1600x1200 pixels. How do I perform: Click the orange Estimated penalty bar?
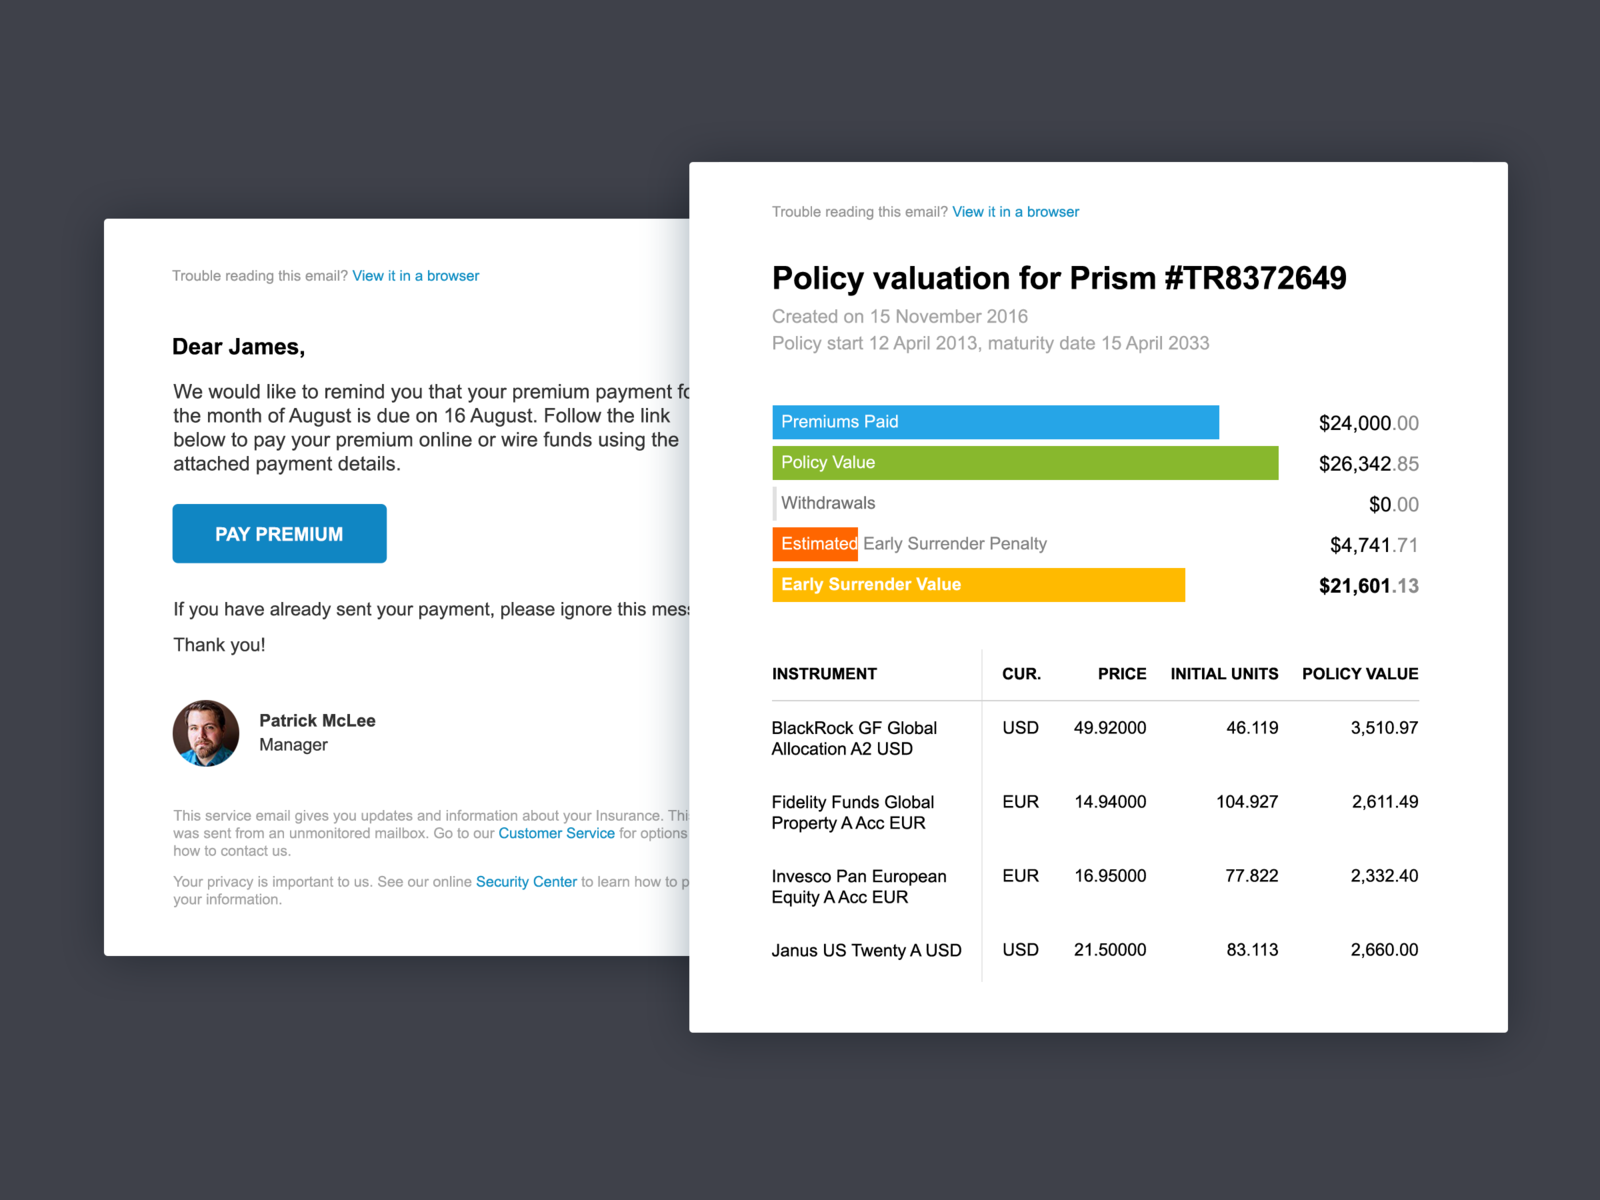point(815,544)
